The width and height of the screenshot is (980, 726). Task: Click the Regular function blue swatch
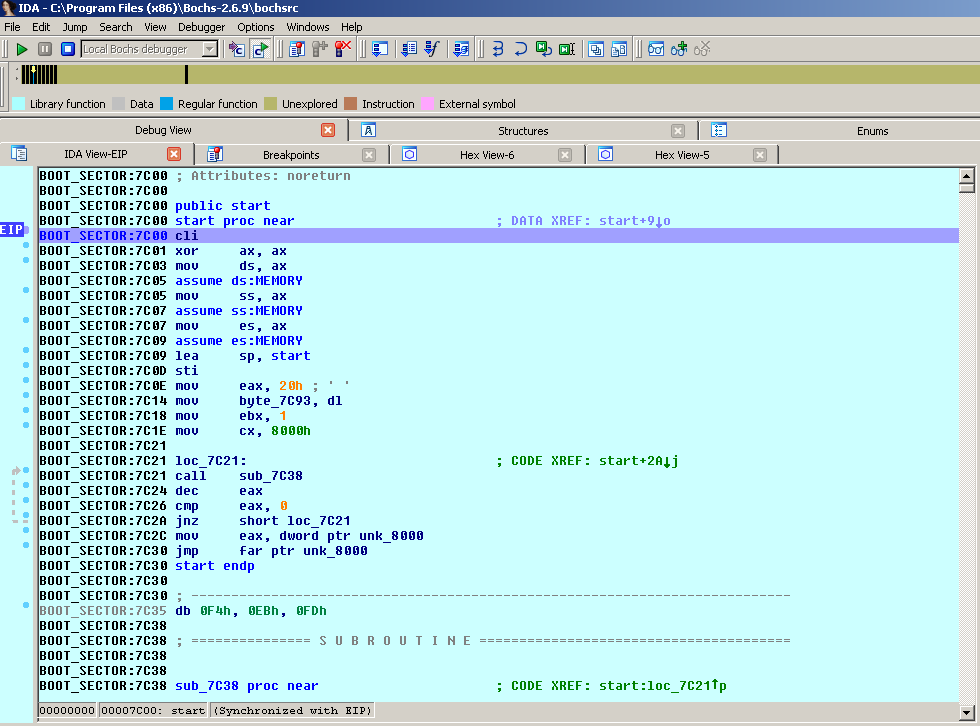tap(166, 104)
